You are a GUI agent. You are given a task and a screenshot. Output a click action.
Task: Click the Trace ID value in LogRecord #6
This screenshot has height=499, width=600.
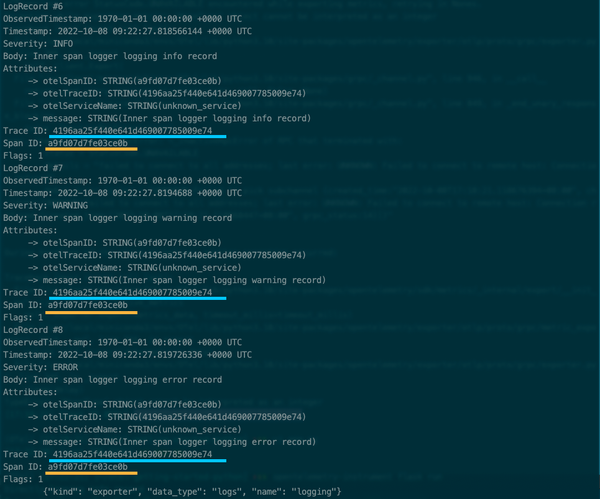tap(132, 131)
